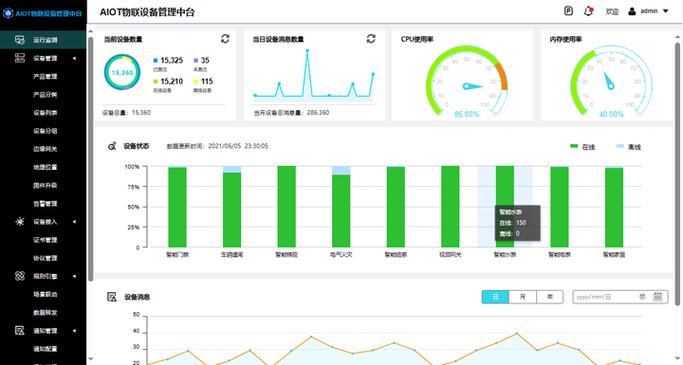
Task: Toggle the 离线 legend series
Action: point(629,147)
